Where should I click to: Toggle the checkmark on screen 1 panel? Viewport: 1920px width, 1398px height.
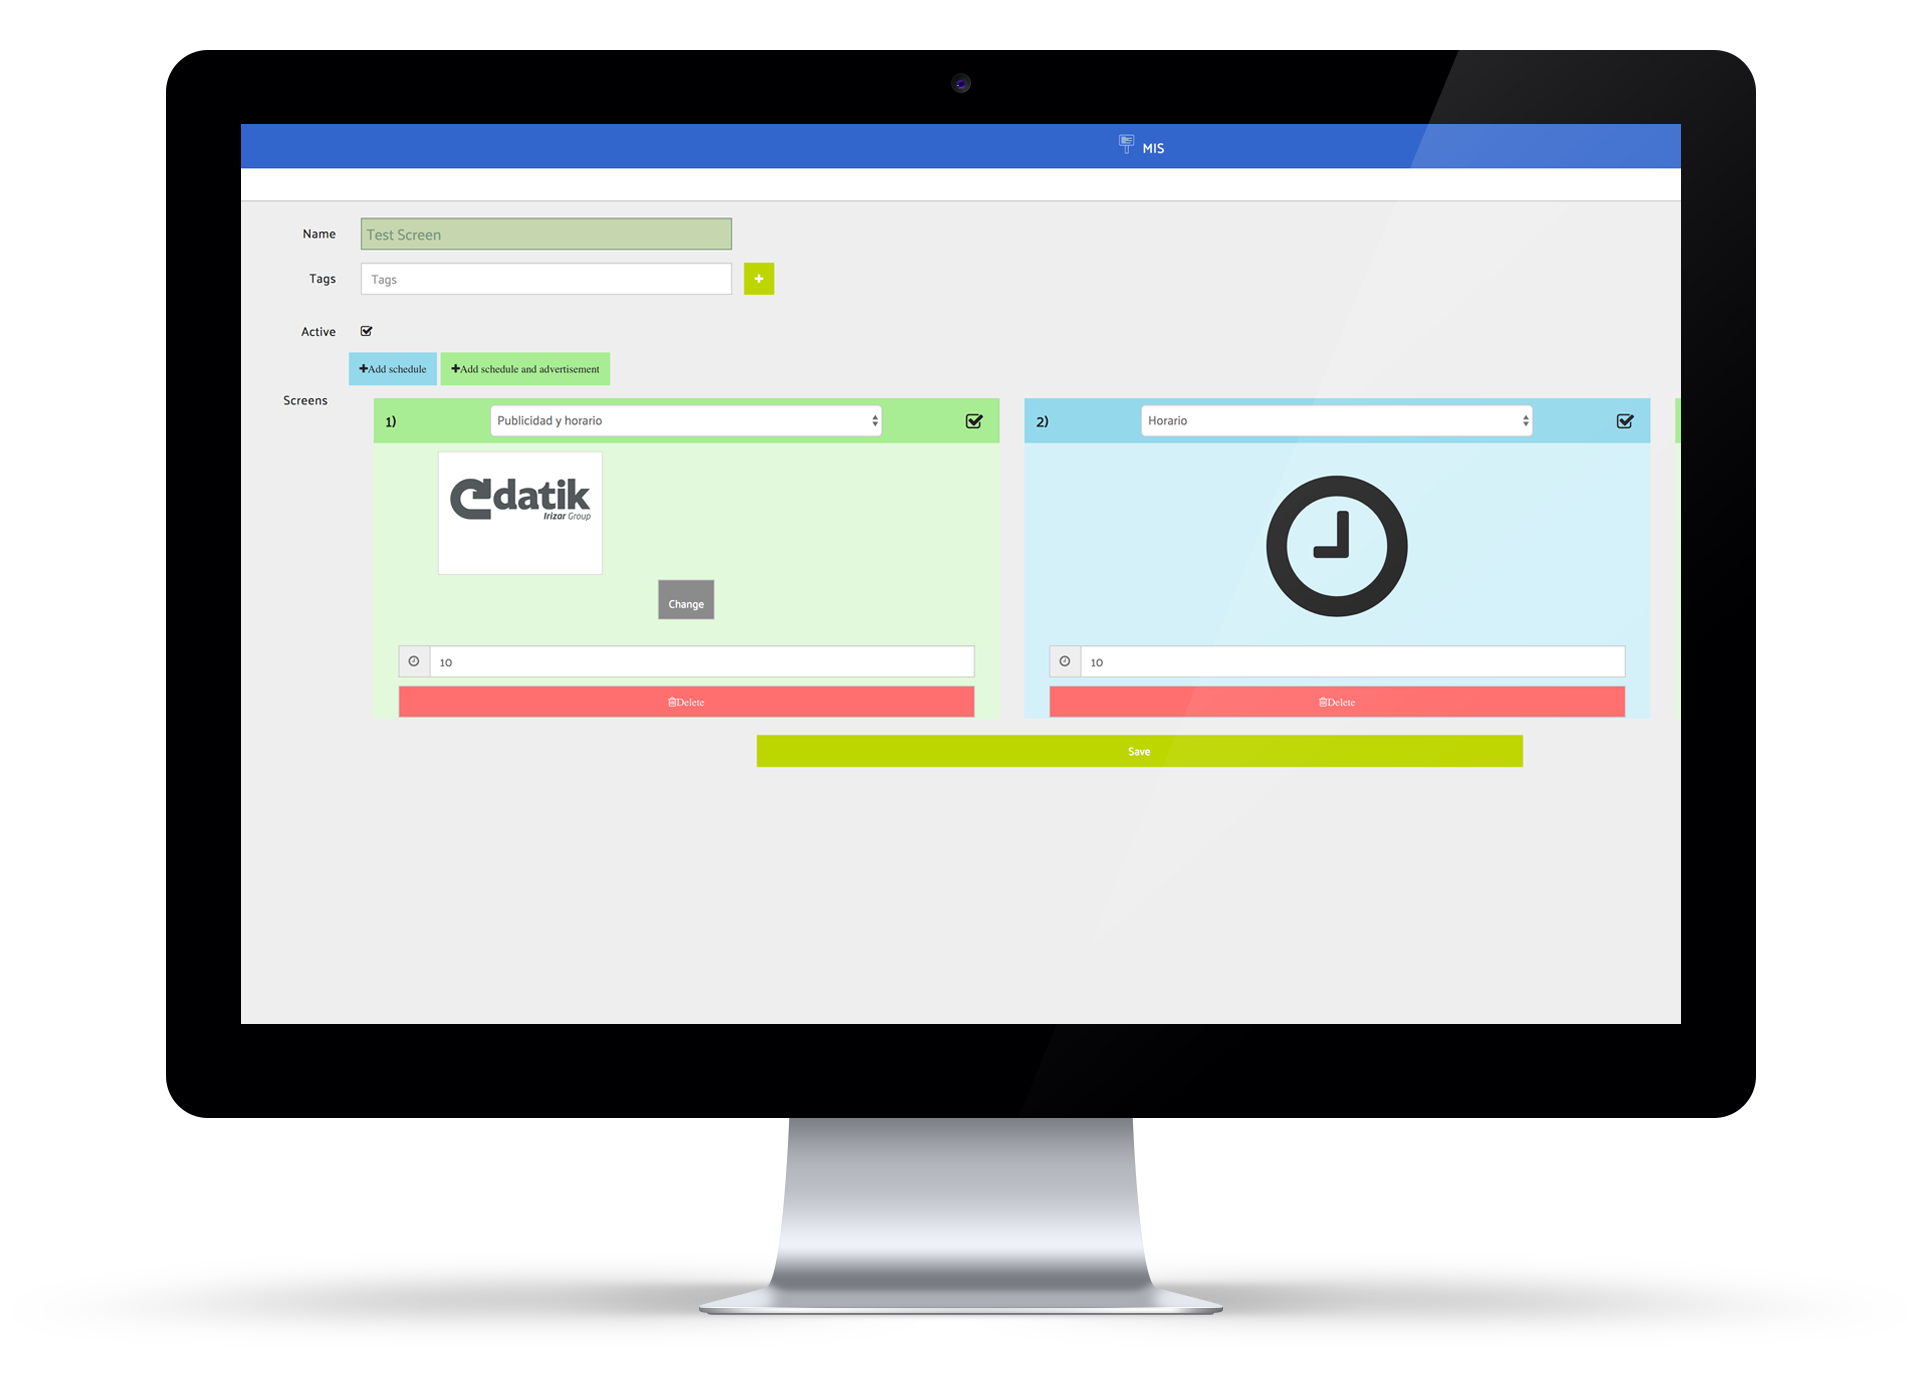click(973, 419)
